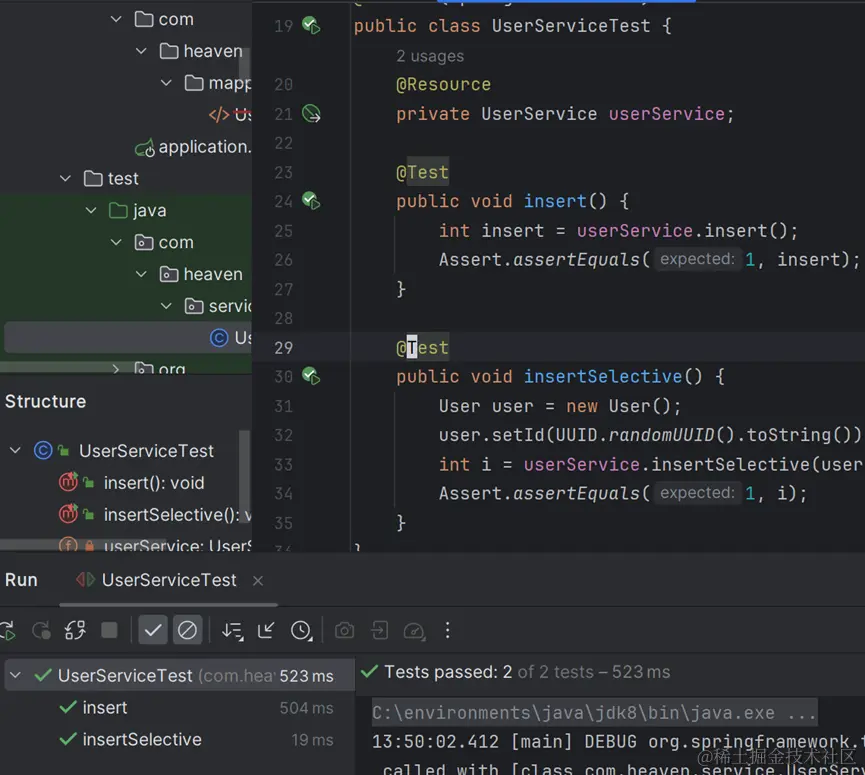This screenshot has width=865, height=775.
Task: Click the camera dump threads icon
Action: click(x=344, y=630)
